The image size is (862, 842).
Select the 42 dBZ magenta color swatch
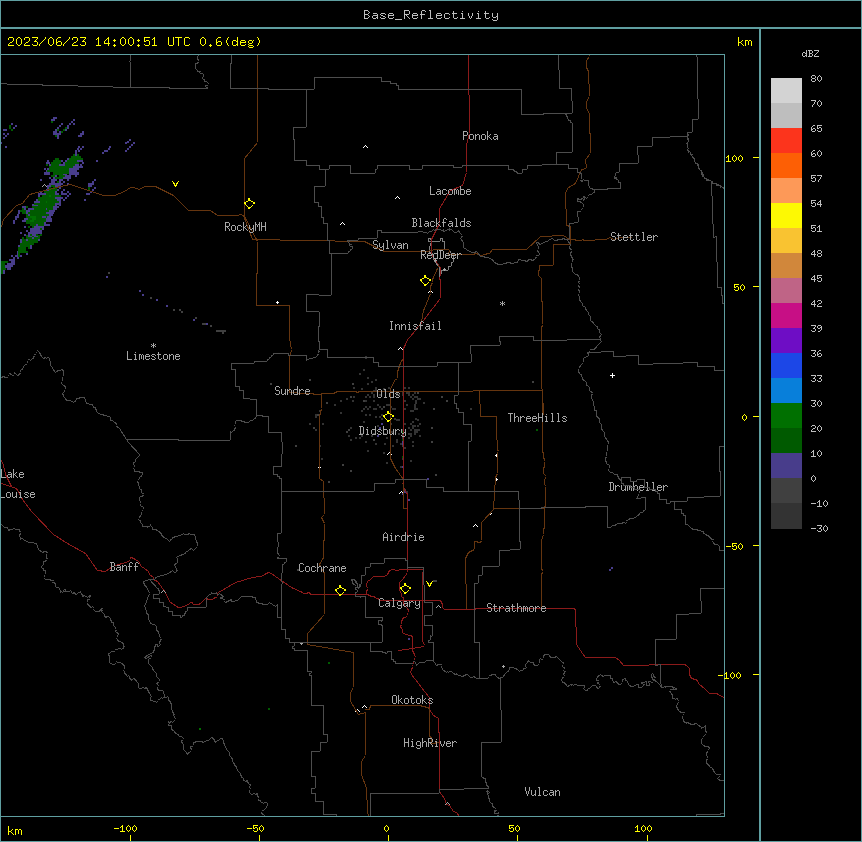pos(786,315)
